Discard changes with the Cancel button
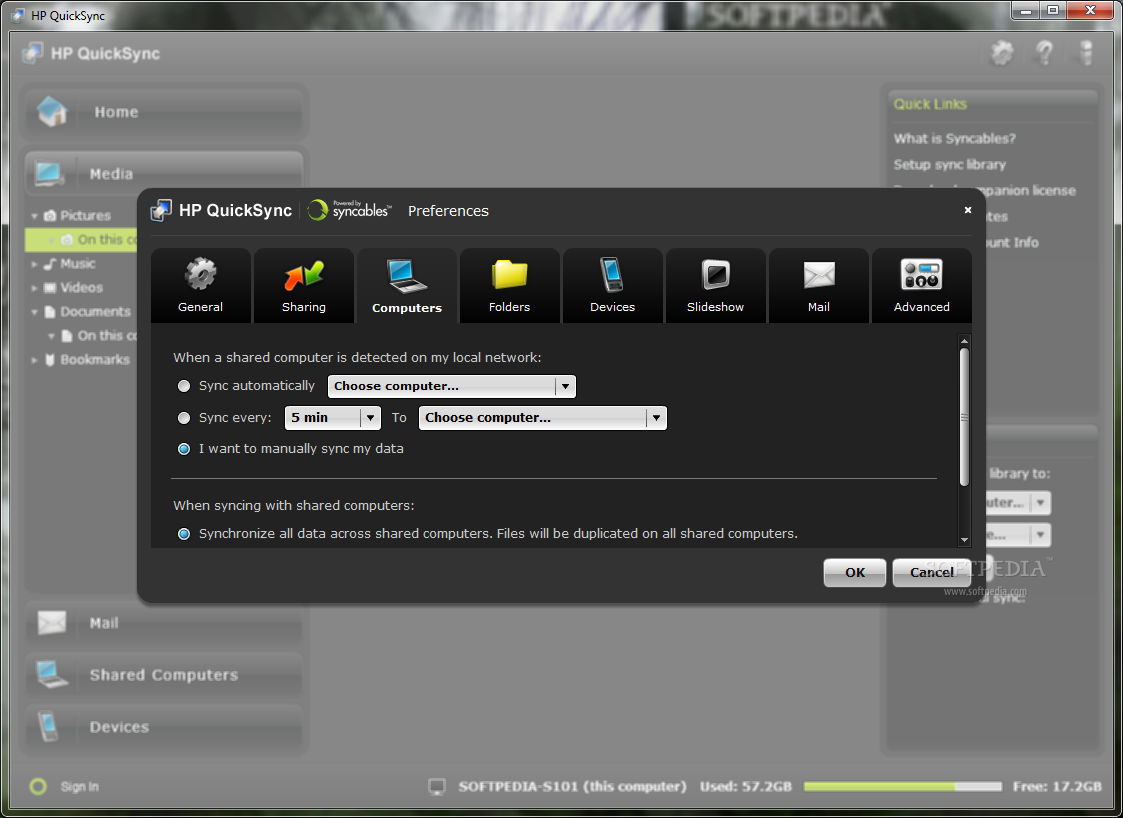 coord(932,572)
